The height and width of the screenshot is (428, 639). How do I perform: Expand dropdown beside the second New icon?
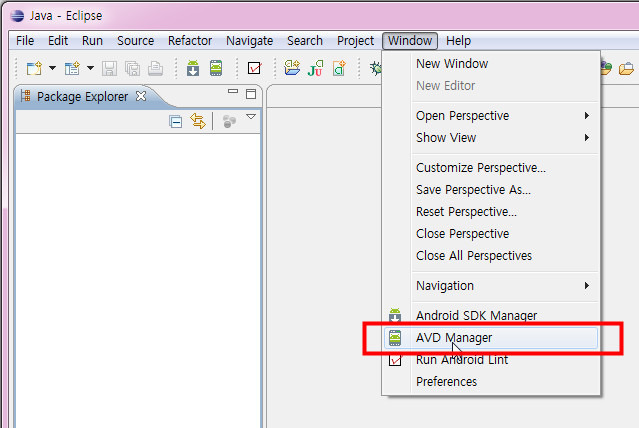pos(90,68)
